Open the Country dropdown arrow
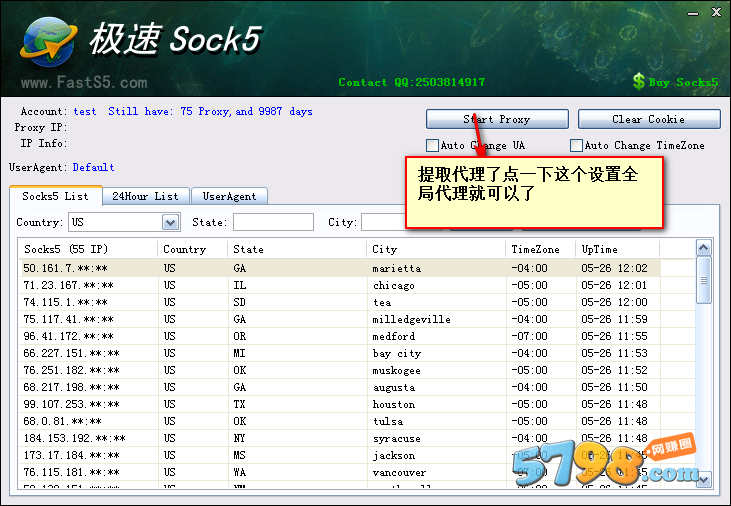Screen dimensions: 731x506 (x=171, y=222)
